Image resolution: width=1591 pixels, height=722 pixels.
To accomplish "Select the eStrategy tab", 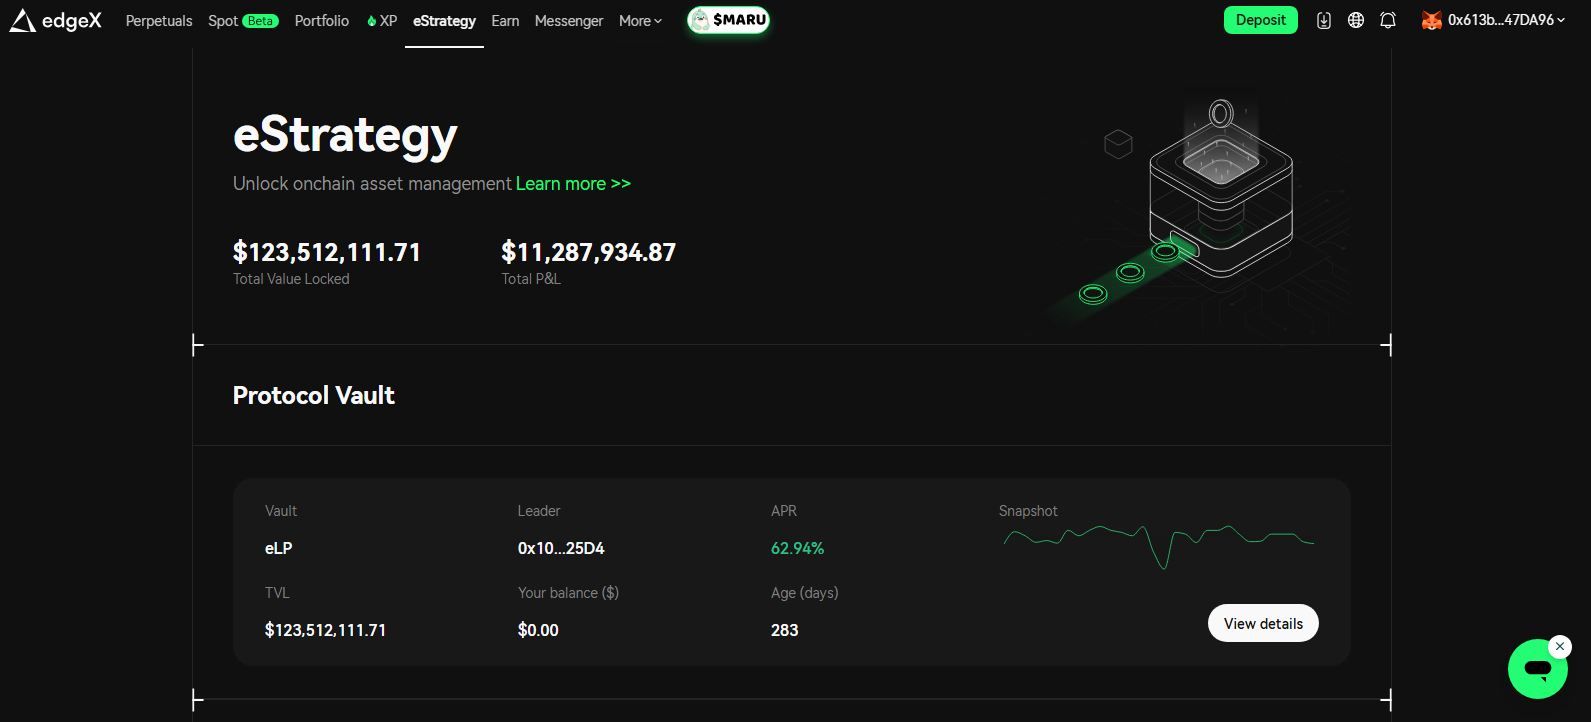I will click(444, 20).
